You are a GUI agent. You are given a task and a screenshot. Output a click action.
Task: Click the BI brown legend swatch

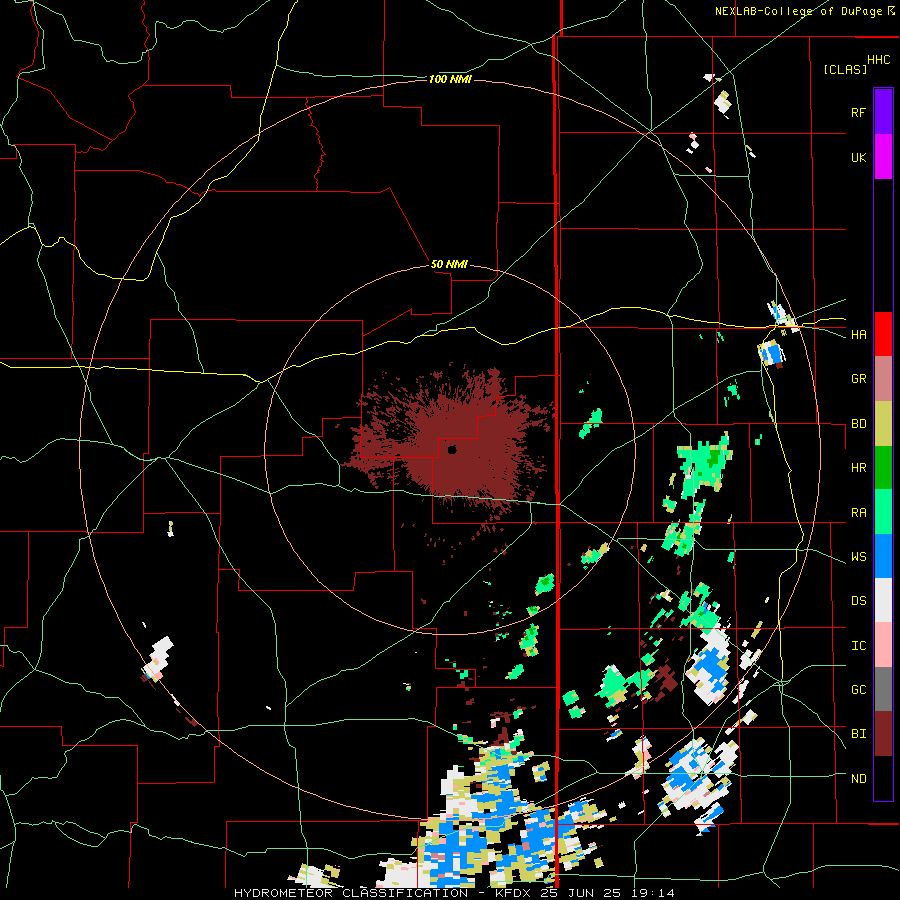click(883, 734)
